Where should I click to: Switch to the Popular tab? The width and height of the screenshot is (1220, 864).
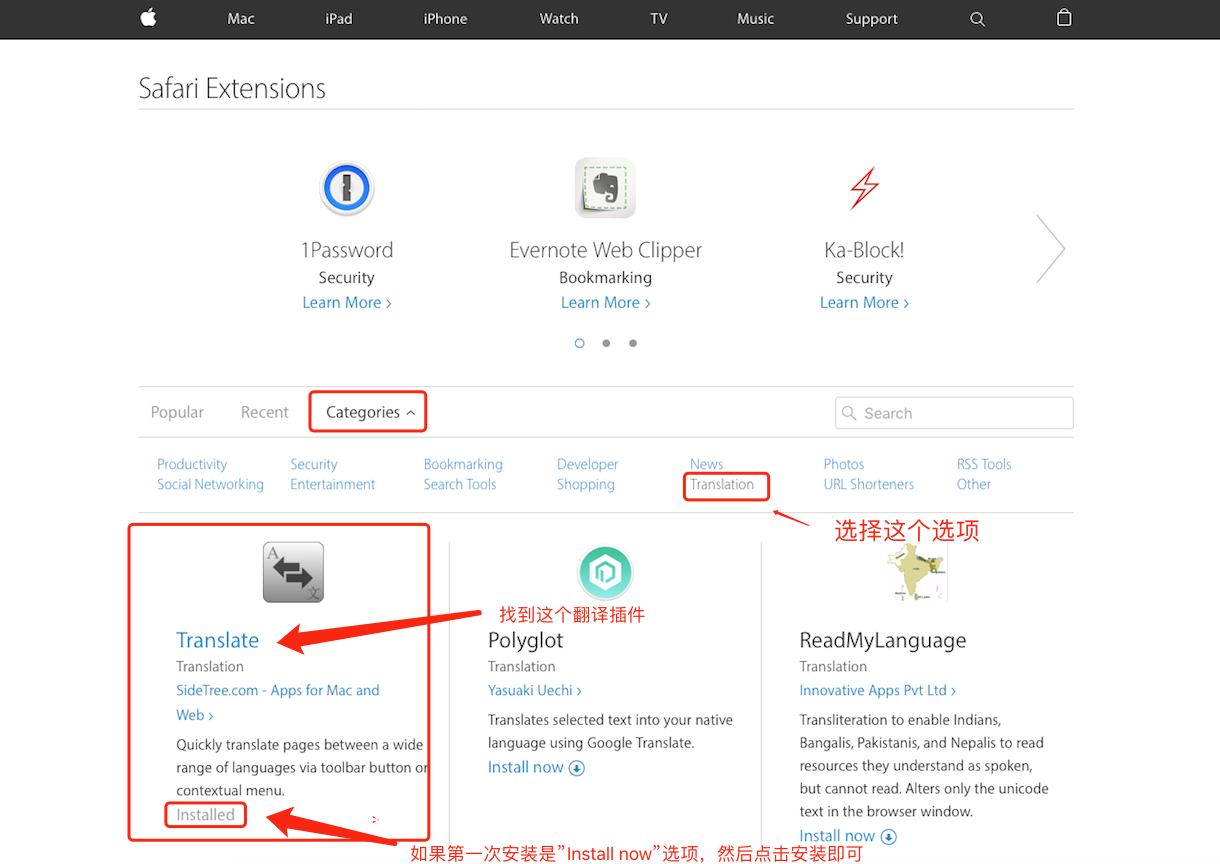point(177,412)
